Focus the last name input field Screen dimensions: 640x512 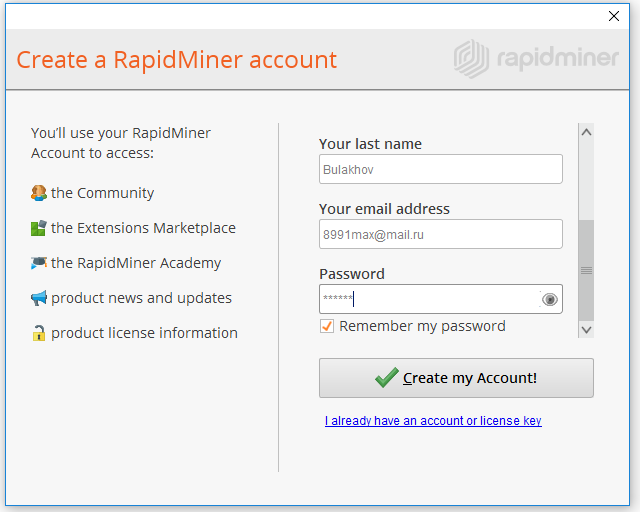[x=440, y=169]
